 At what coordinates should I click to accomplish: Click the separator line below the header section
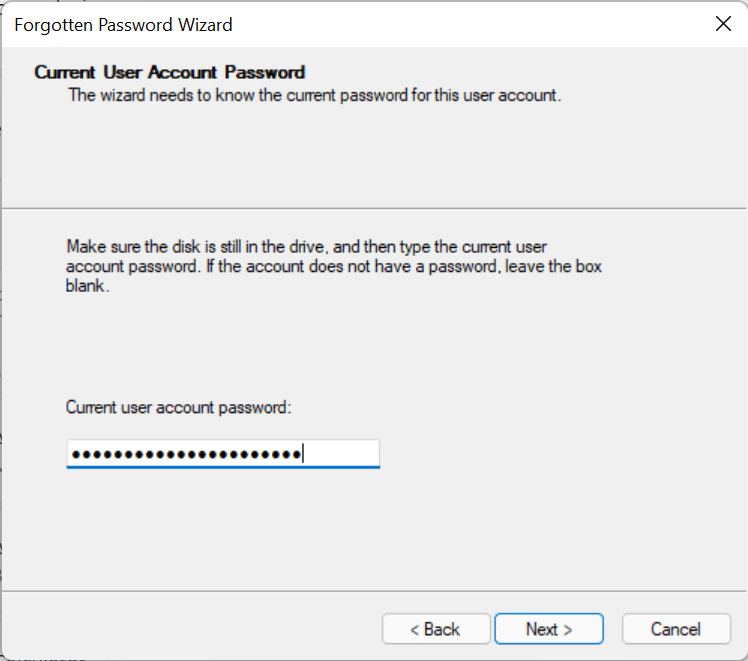pos(374,208)
